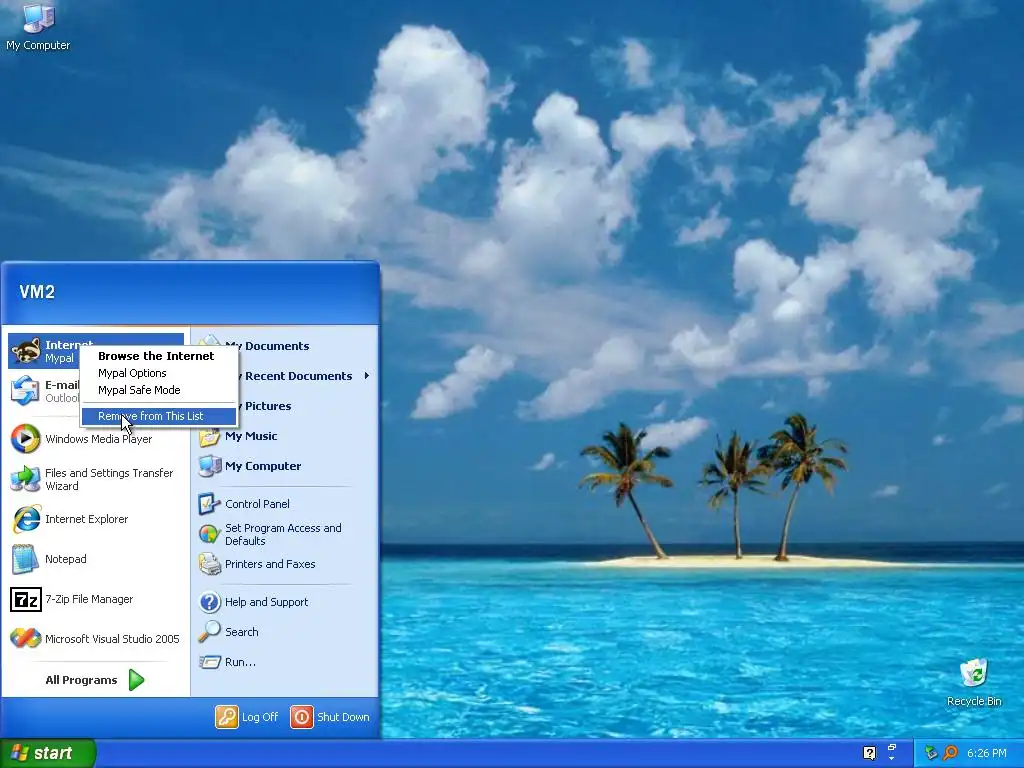Choose Browse the Internet in context menu

[158, 356]
